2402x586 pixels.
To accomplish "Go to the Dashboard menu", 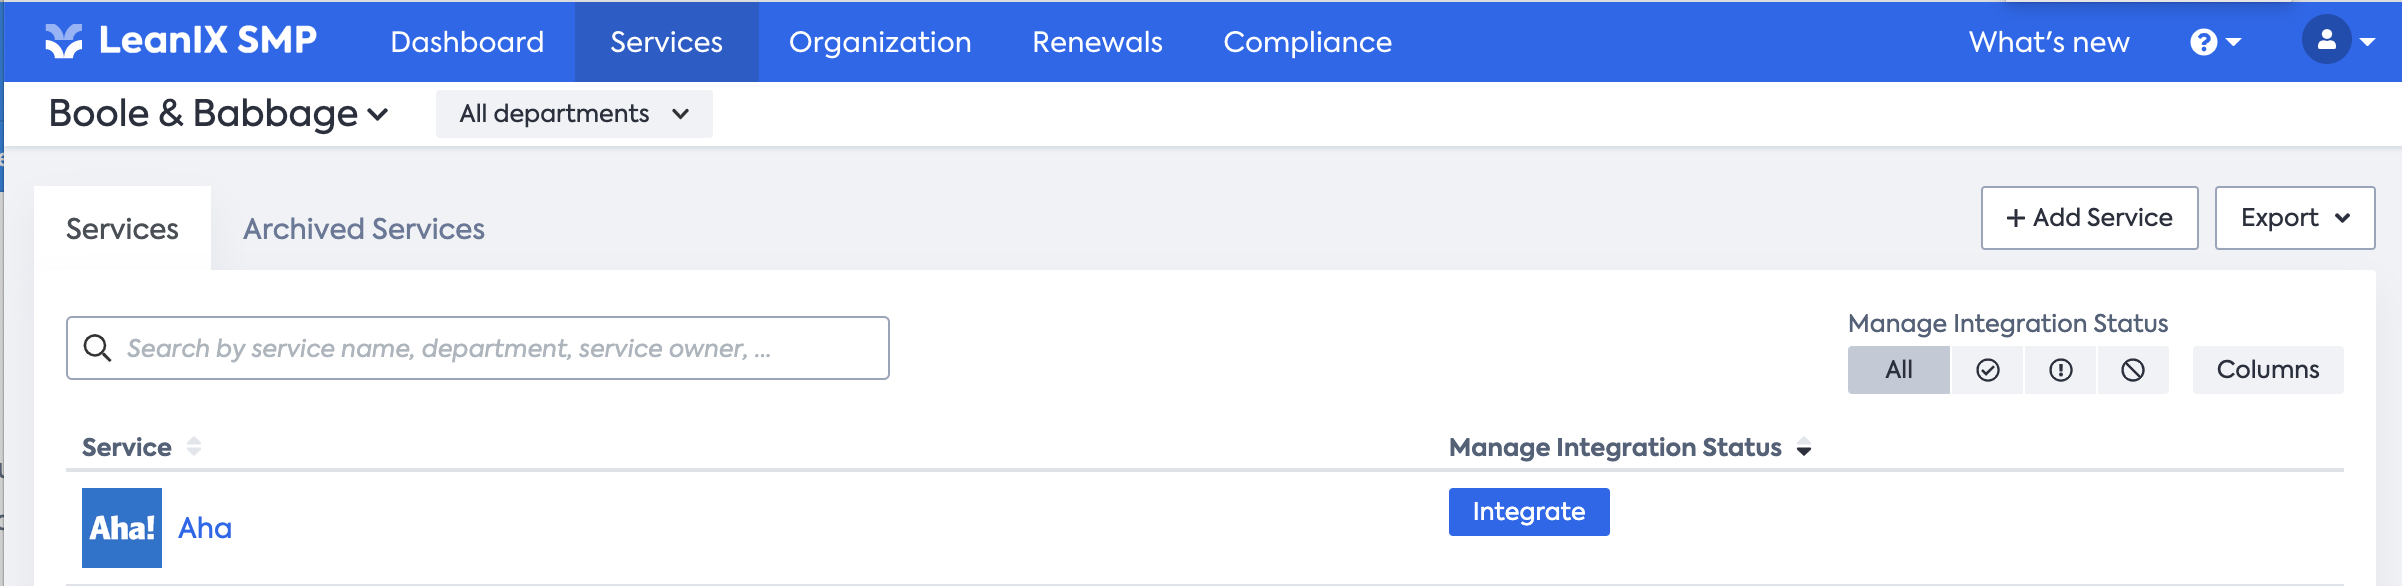I will [x=467, y=42].
